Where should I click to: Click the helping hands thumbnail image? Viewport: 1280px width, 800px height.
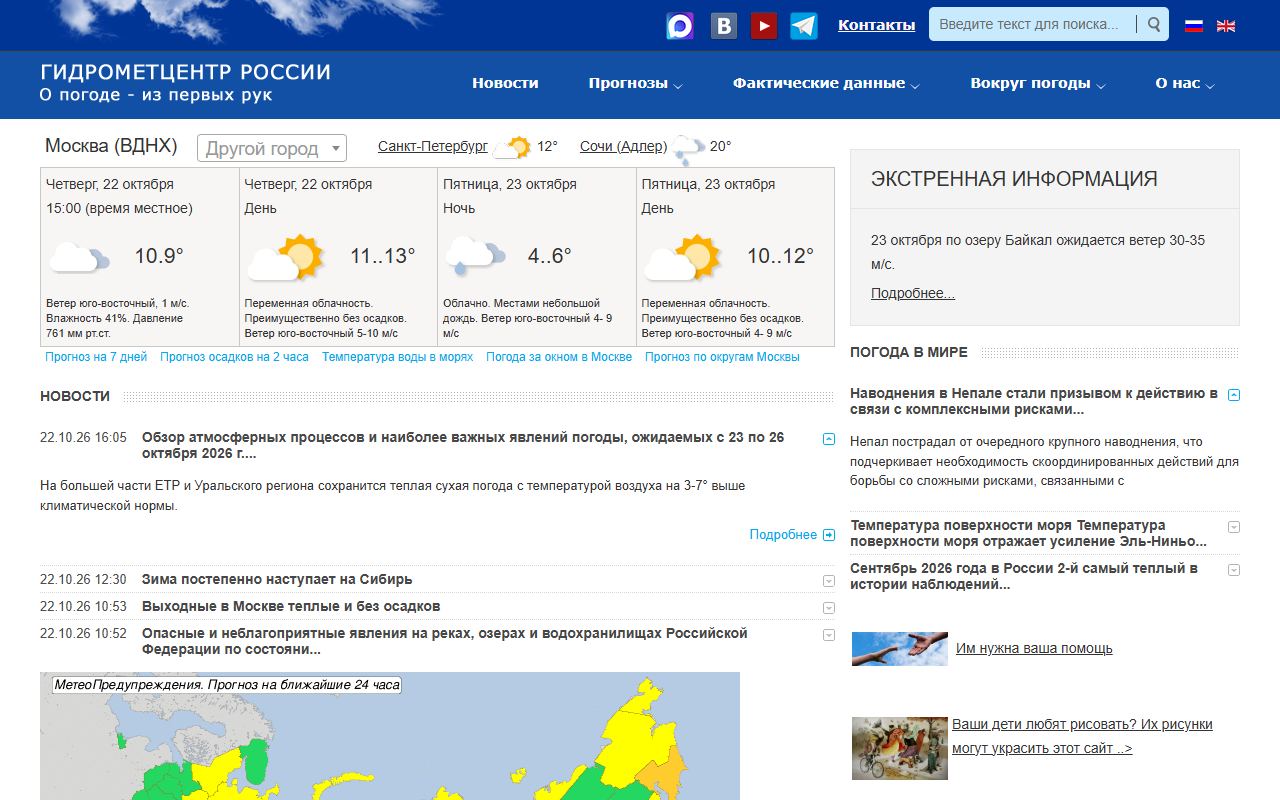(x=900, y=649)
